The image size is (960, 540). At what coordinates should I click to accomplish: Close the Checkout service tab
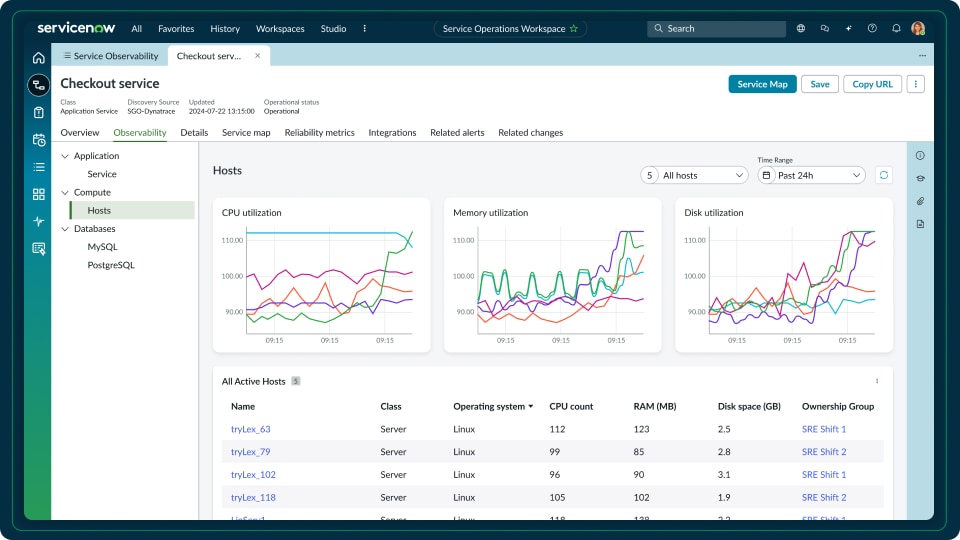pos(257,56)
